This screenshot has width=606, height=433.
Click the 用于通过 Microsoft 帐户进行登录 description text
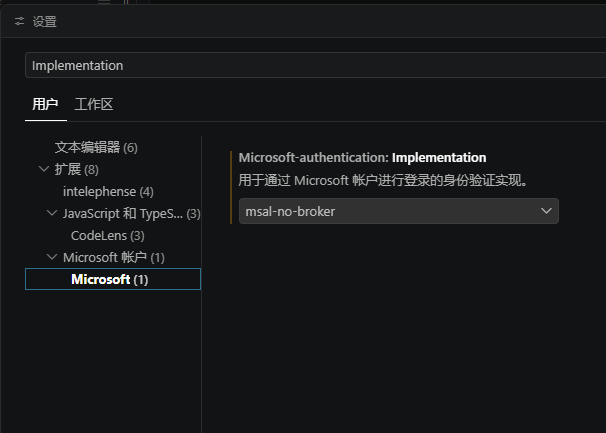383,180
